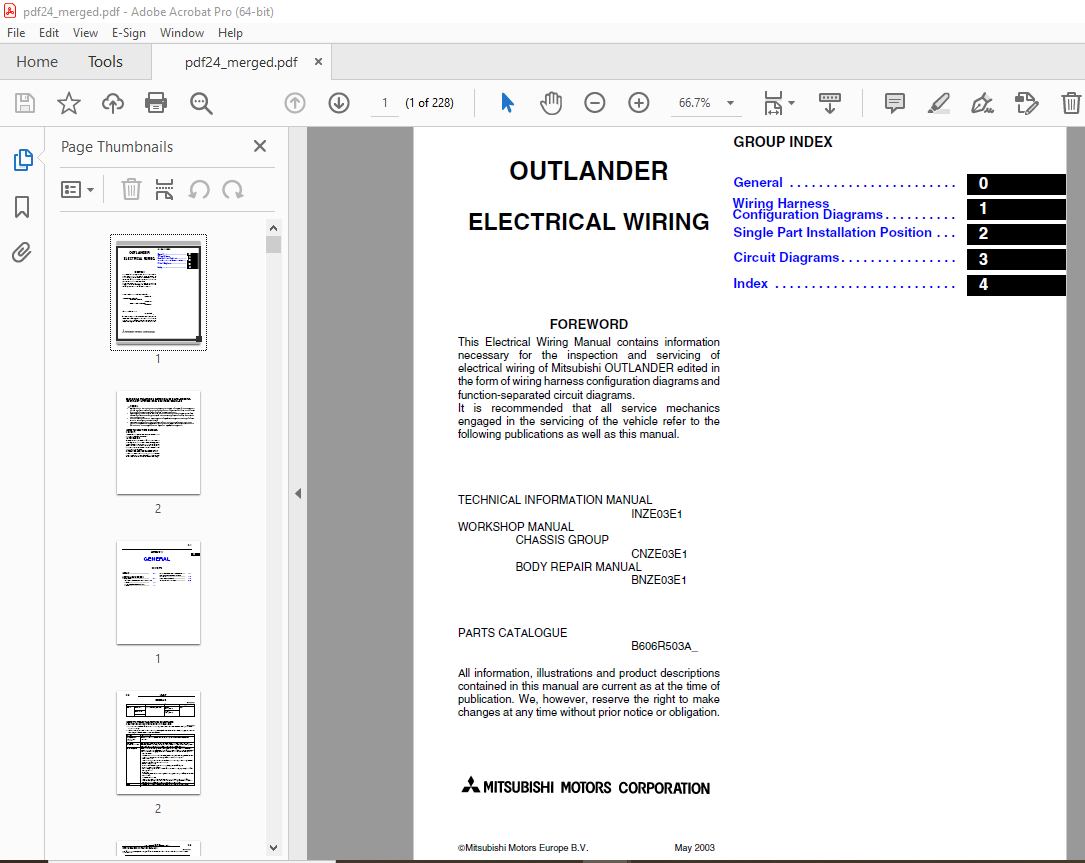
Task: Collapse the navigation pane with arrow
Action: coord(298,493)
